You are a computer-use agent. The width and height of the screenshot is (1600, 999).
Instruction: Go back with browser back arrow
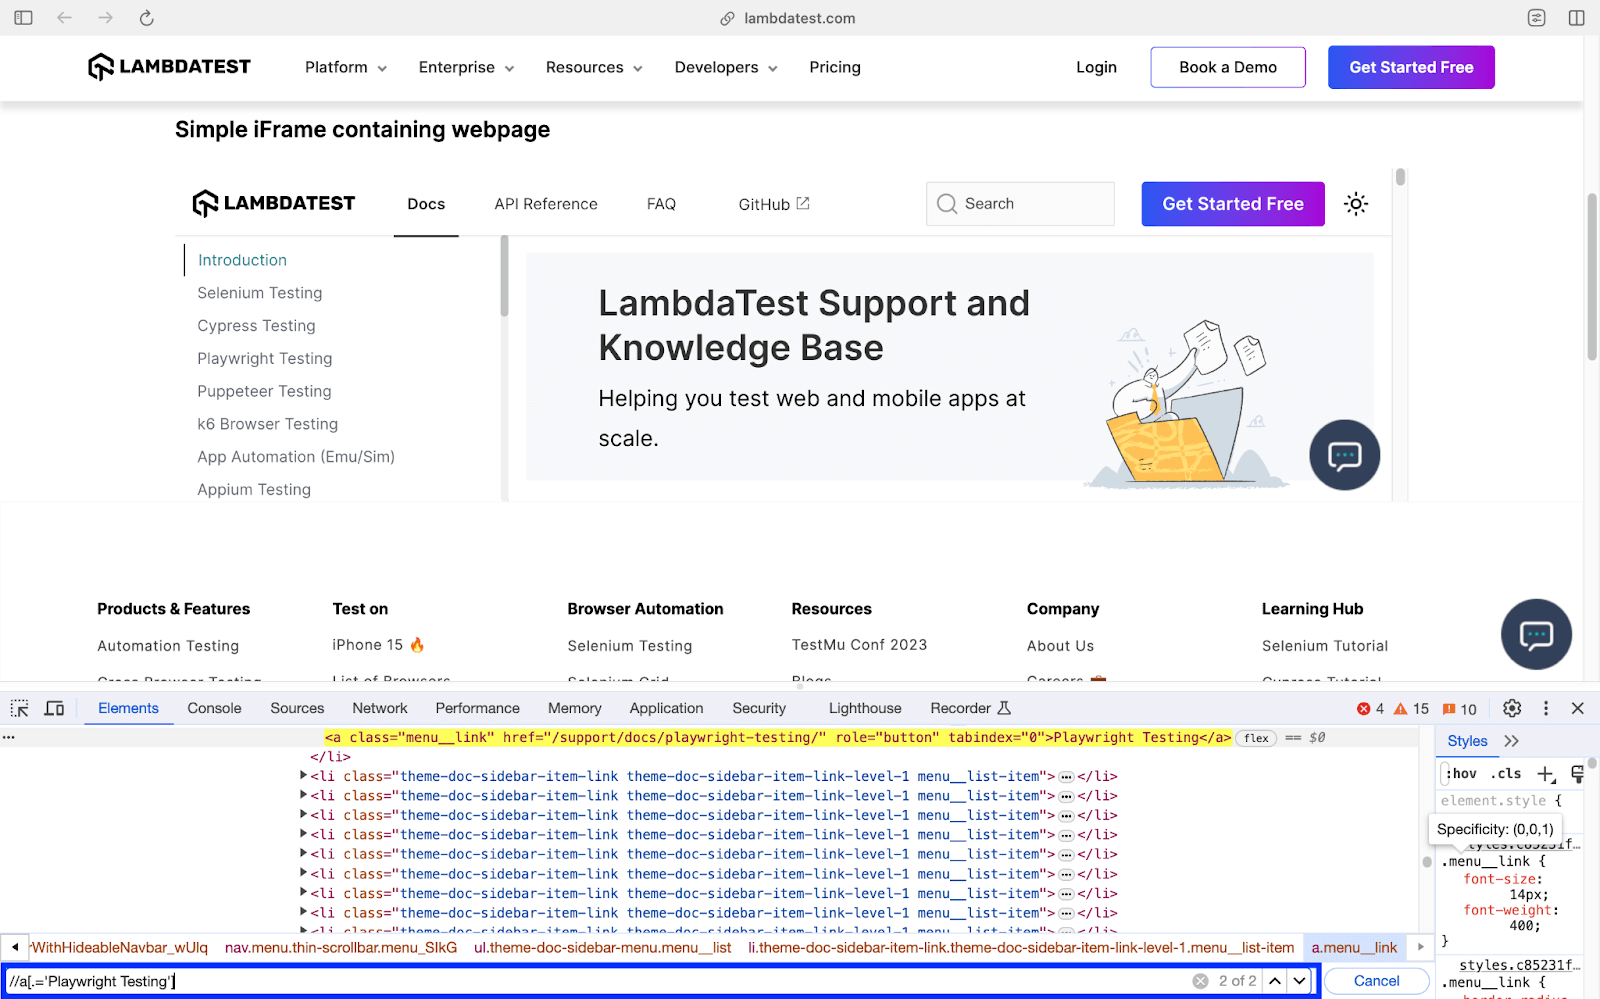click(x=64, y=18)
